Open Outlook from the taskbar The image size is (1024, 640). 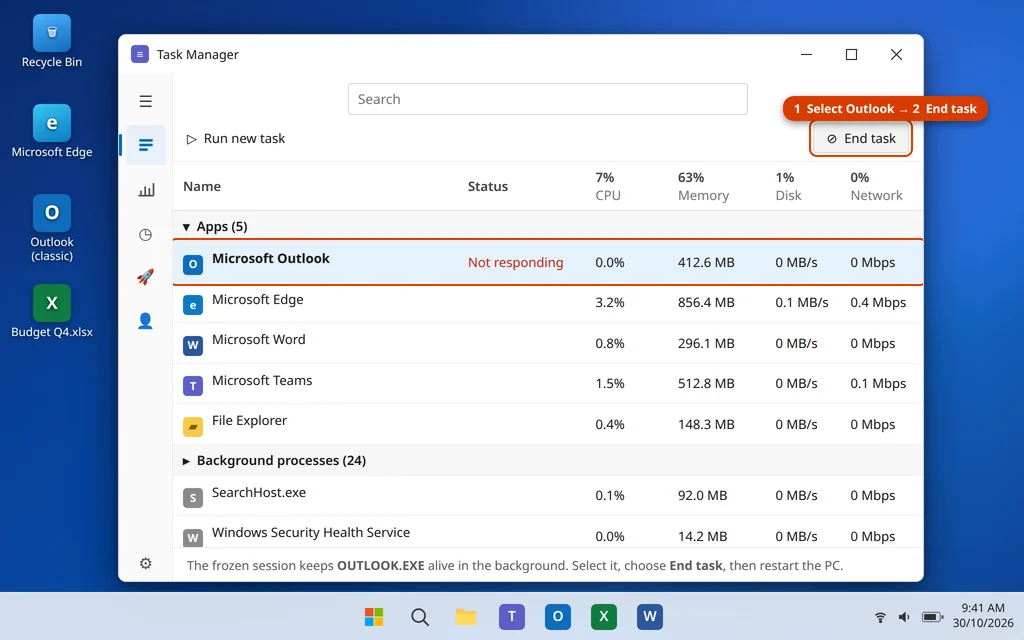[558, 616]
